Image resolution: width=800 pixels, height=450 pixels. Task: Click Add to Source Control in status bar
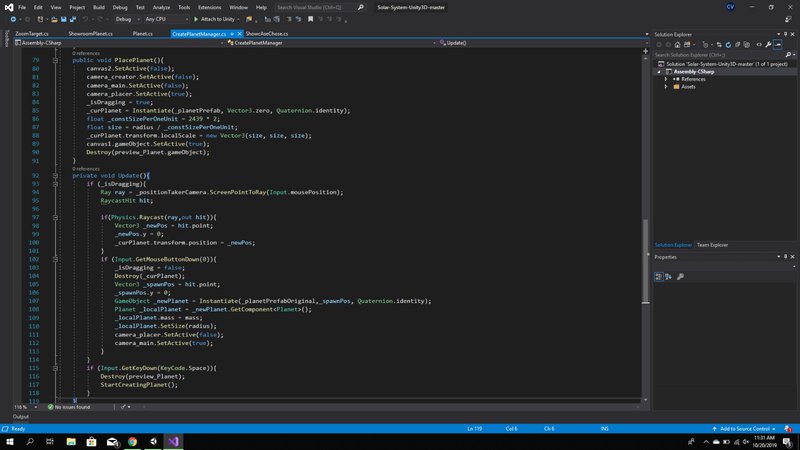[745, 428]
